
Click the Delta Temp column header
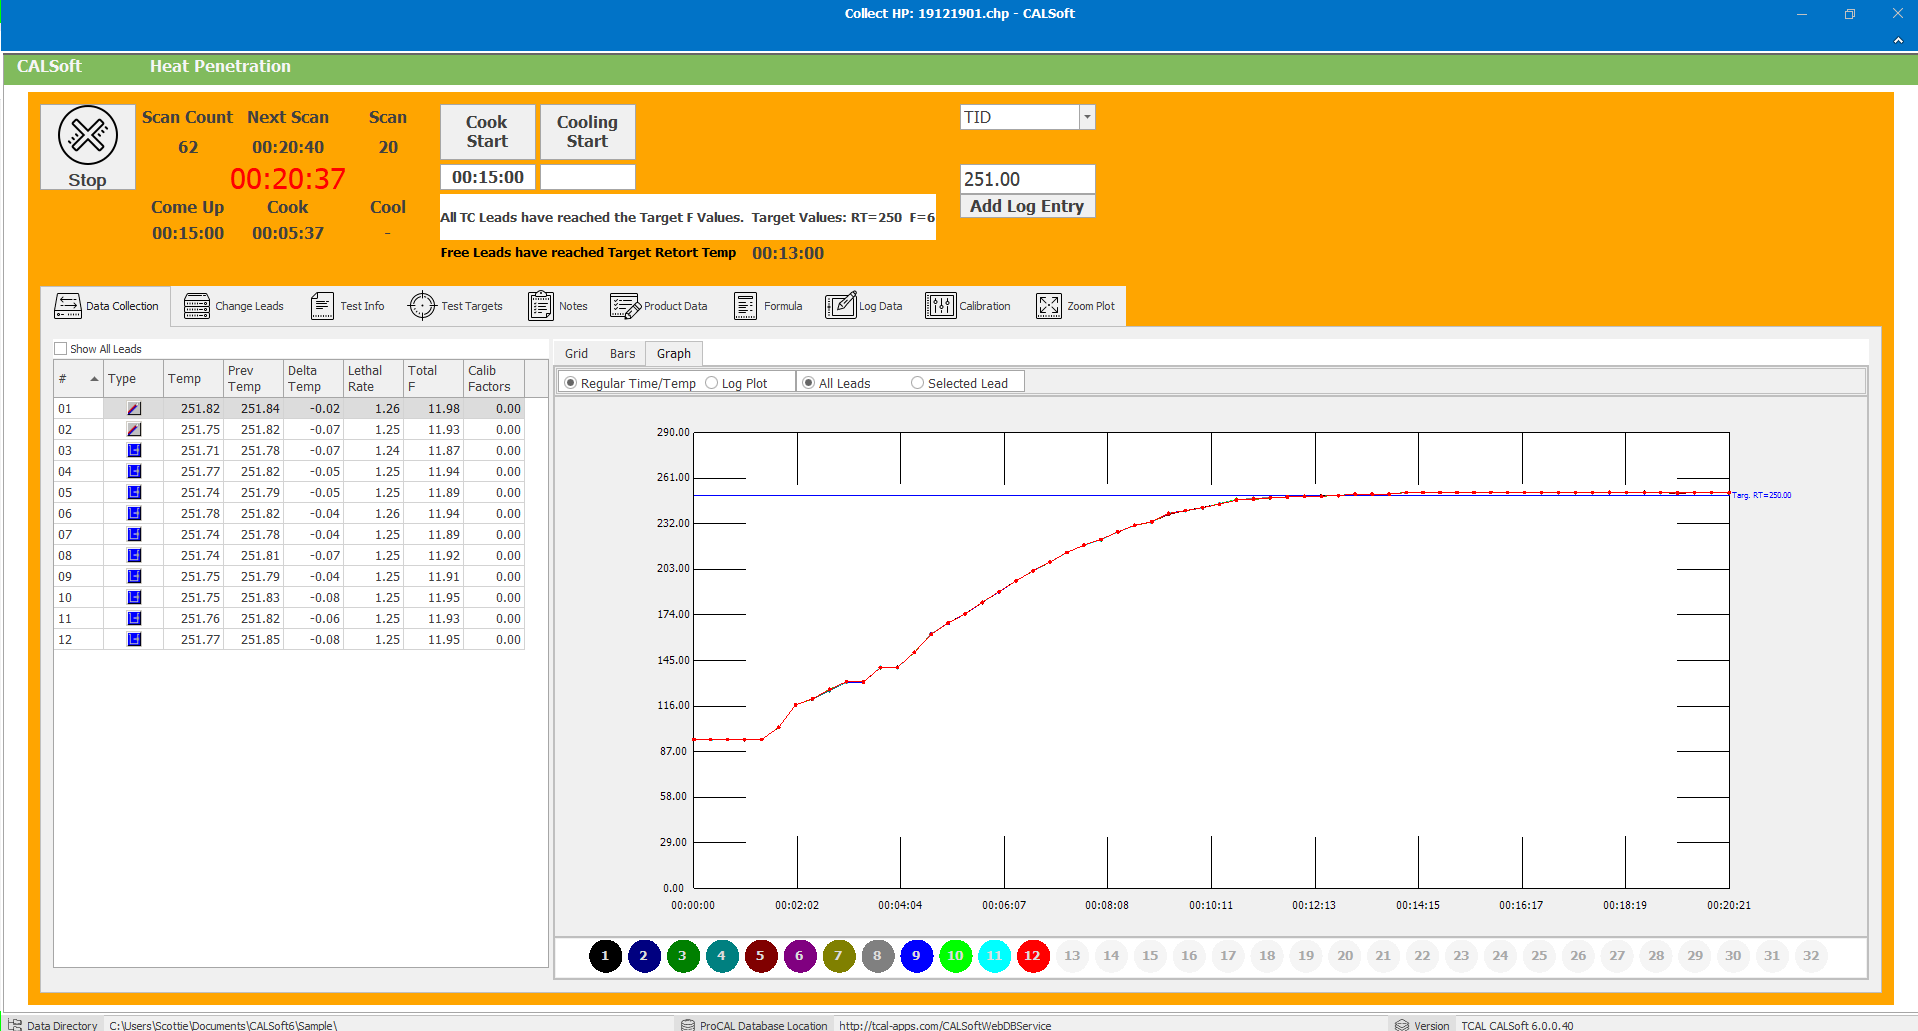313,379
